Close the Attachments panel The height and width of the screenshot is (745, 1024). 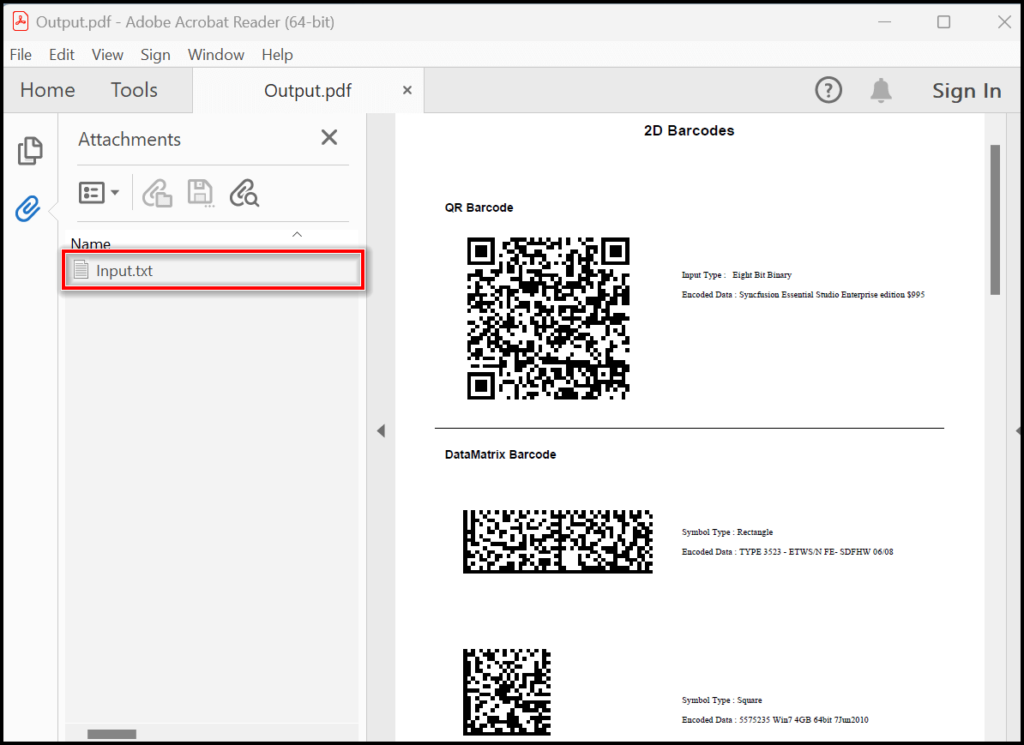coord(329,137)
